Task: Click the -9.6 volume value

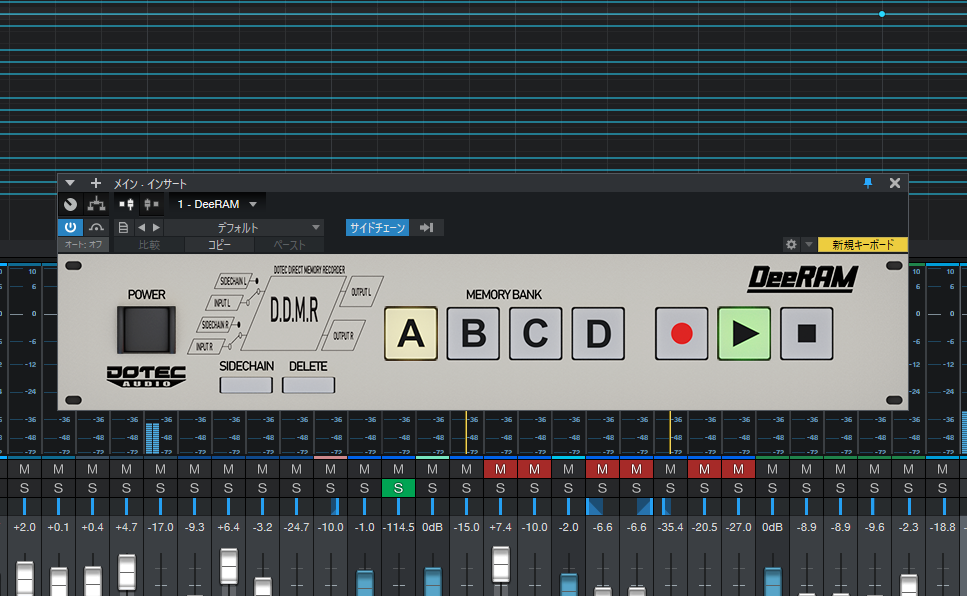Action: [874, 528]
